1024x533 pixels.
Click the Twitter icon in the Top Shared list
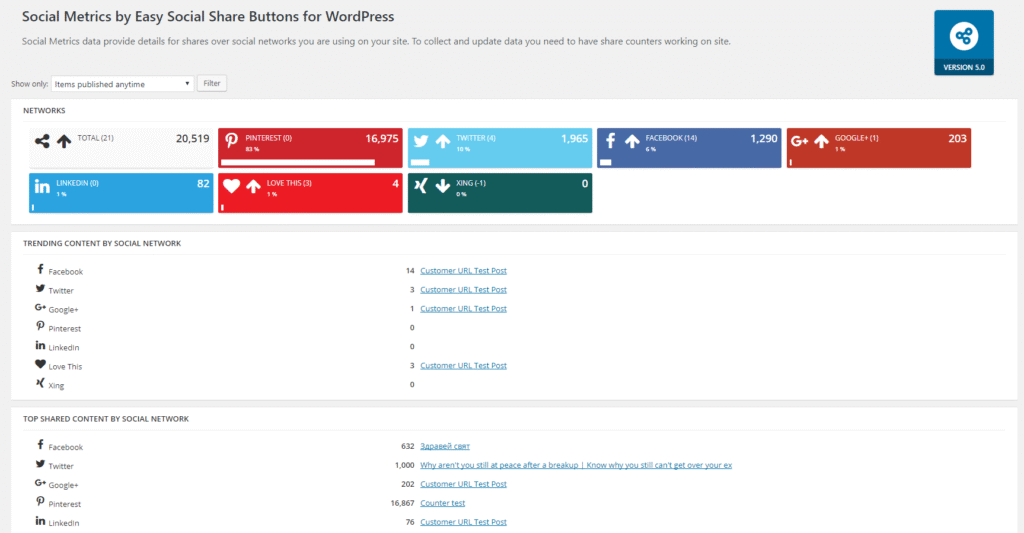(x=40, y=464)
